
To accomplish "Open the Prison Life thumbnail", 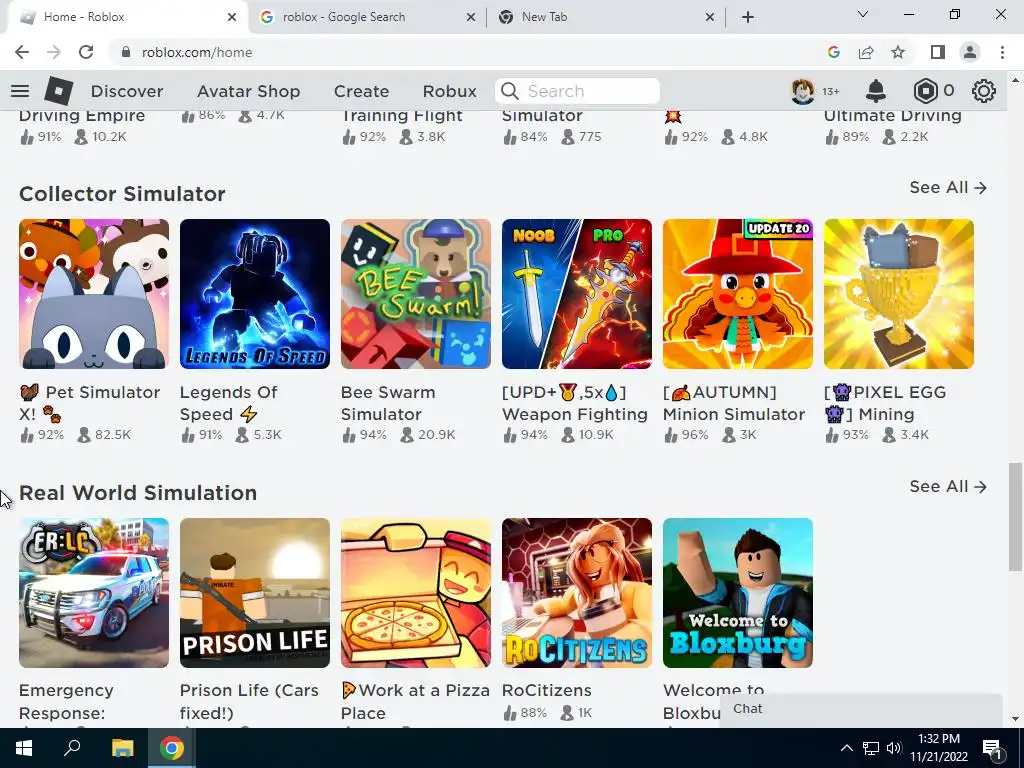I will [x=255, y=593].
